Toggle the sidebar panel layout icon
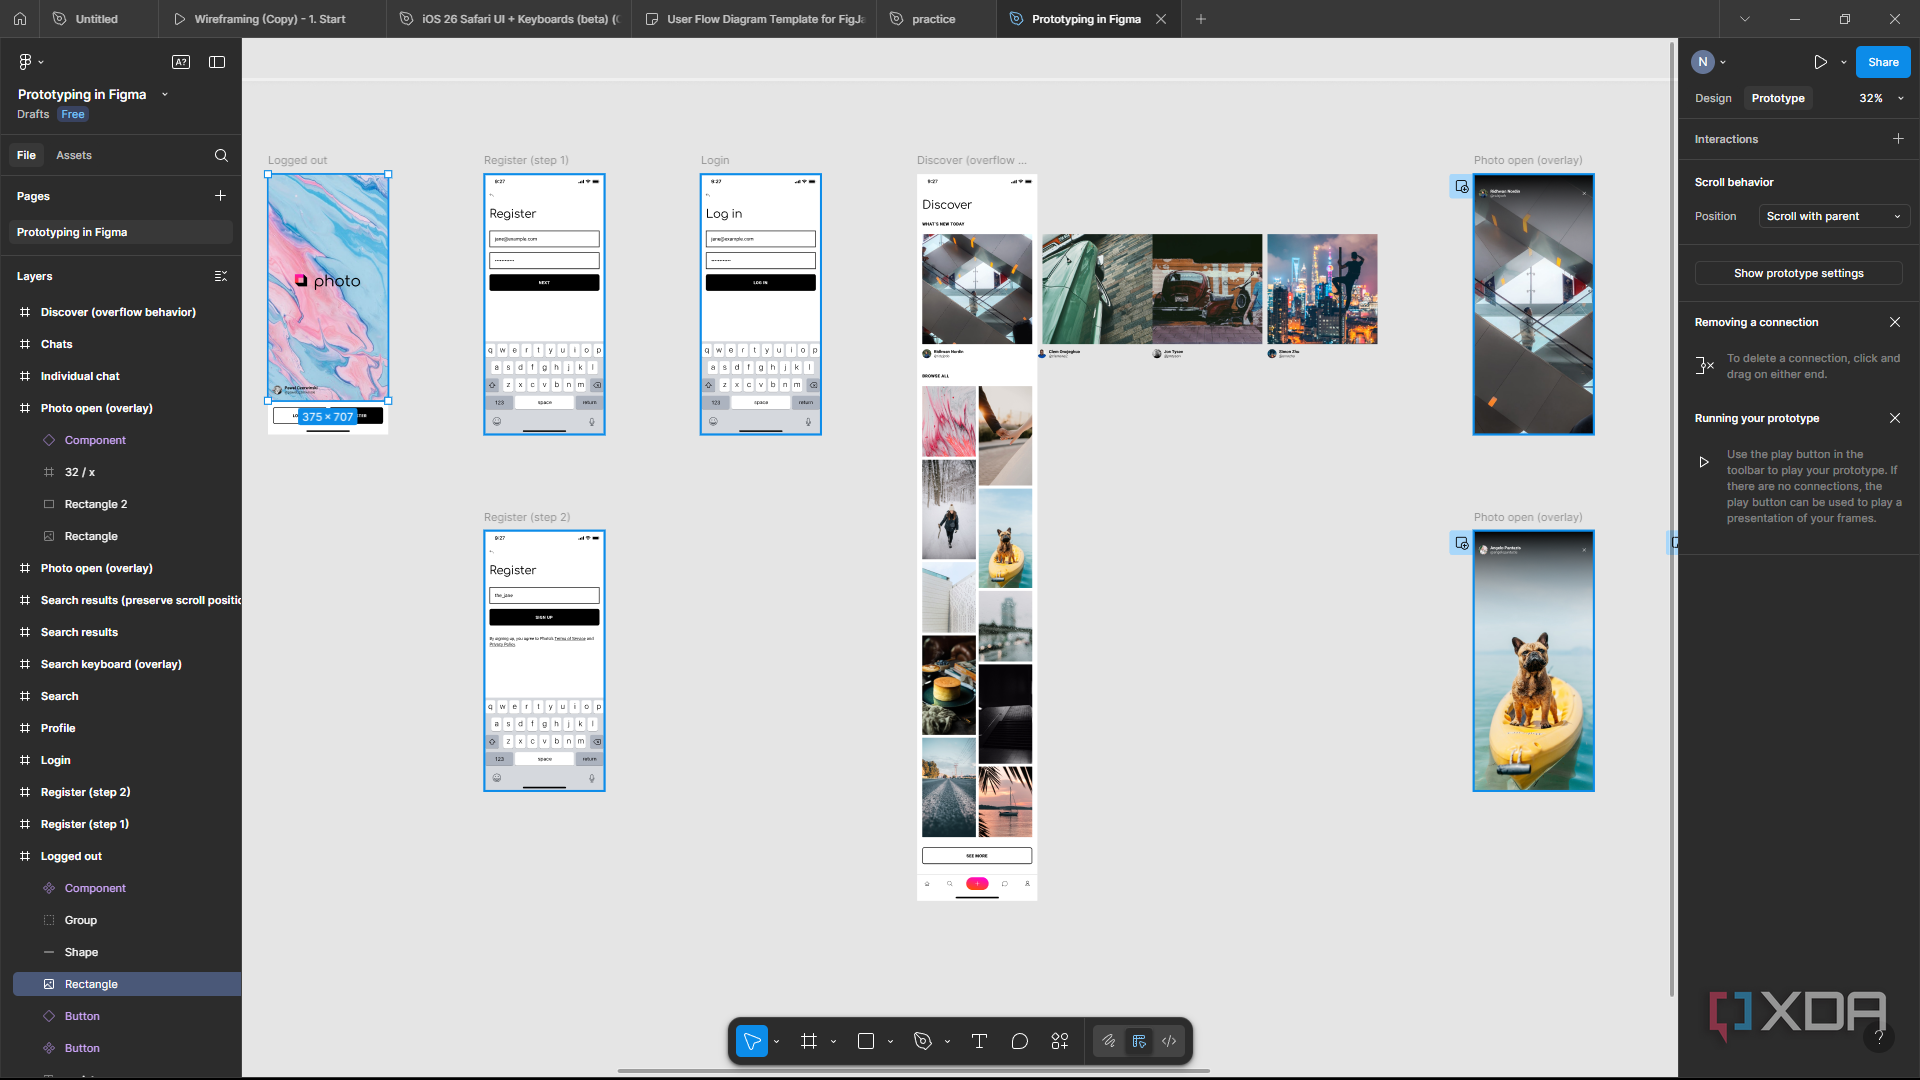The image size is (1920, 1080). 217,62
